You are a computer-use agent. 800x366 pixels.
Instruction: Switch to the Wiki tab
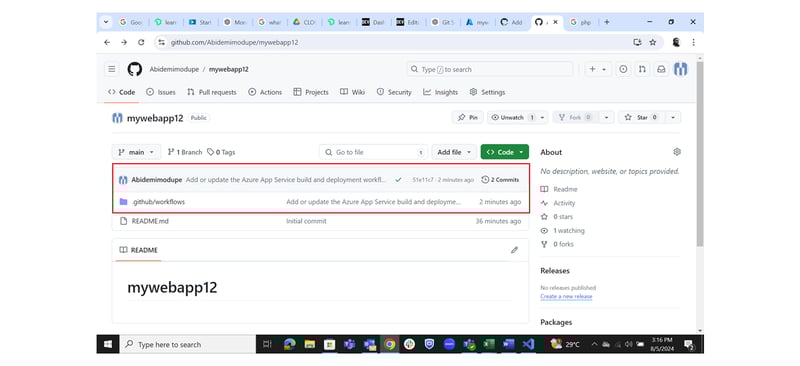(352, 92)
